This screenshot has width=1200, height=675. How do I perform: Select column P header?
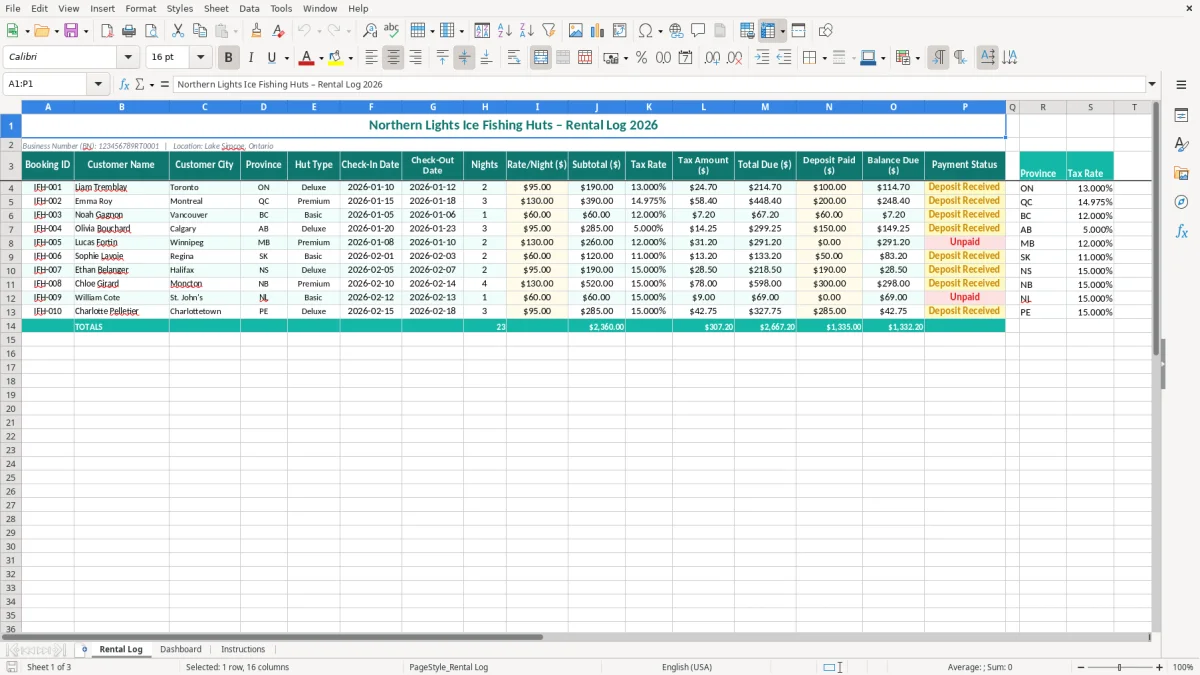[x=965, y=107]
